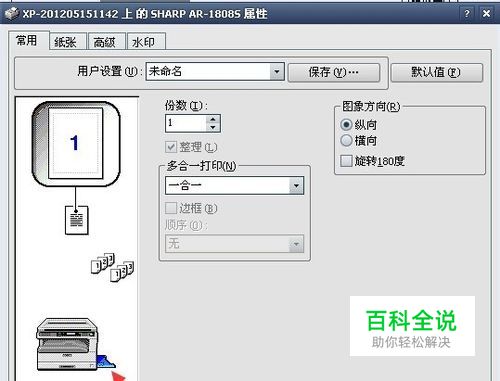Enable the 旋转180度 checkbox
500x381 pixels.
click(346, 161)
